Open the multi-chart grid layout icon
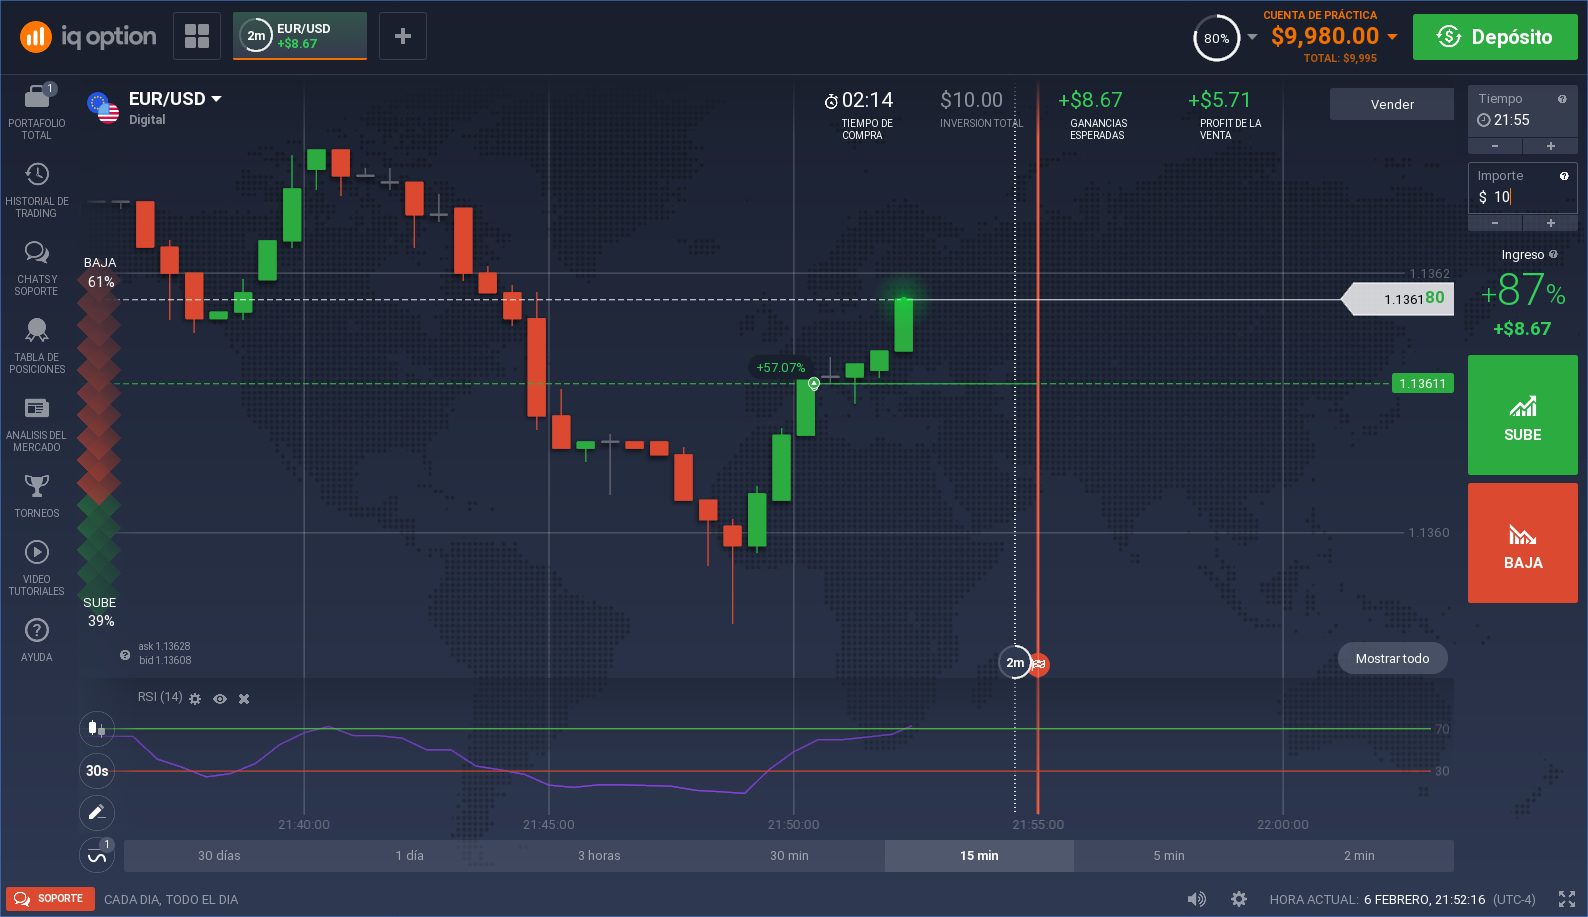This screenshot has width=1588, height=917. (x=197, y=36)
